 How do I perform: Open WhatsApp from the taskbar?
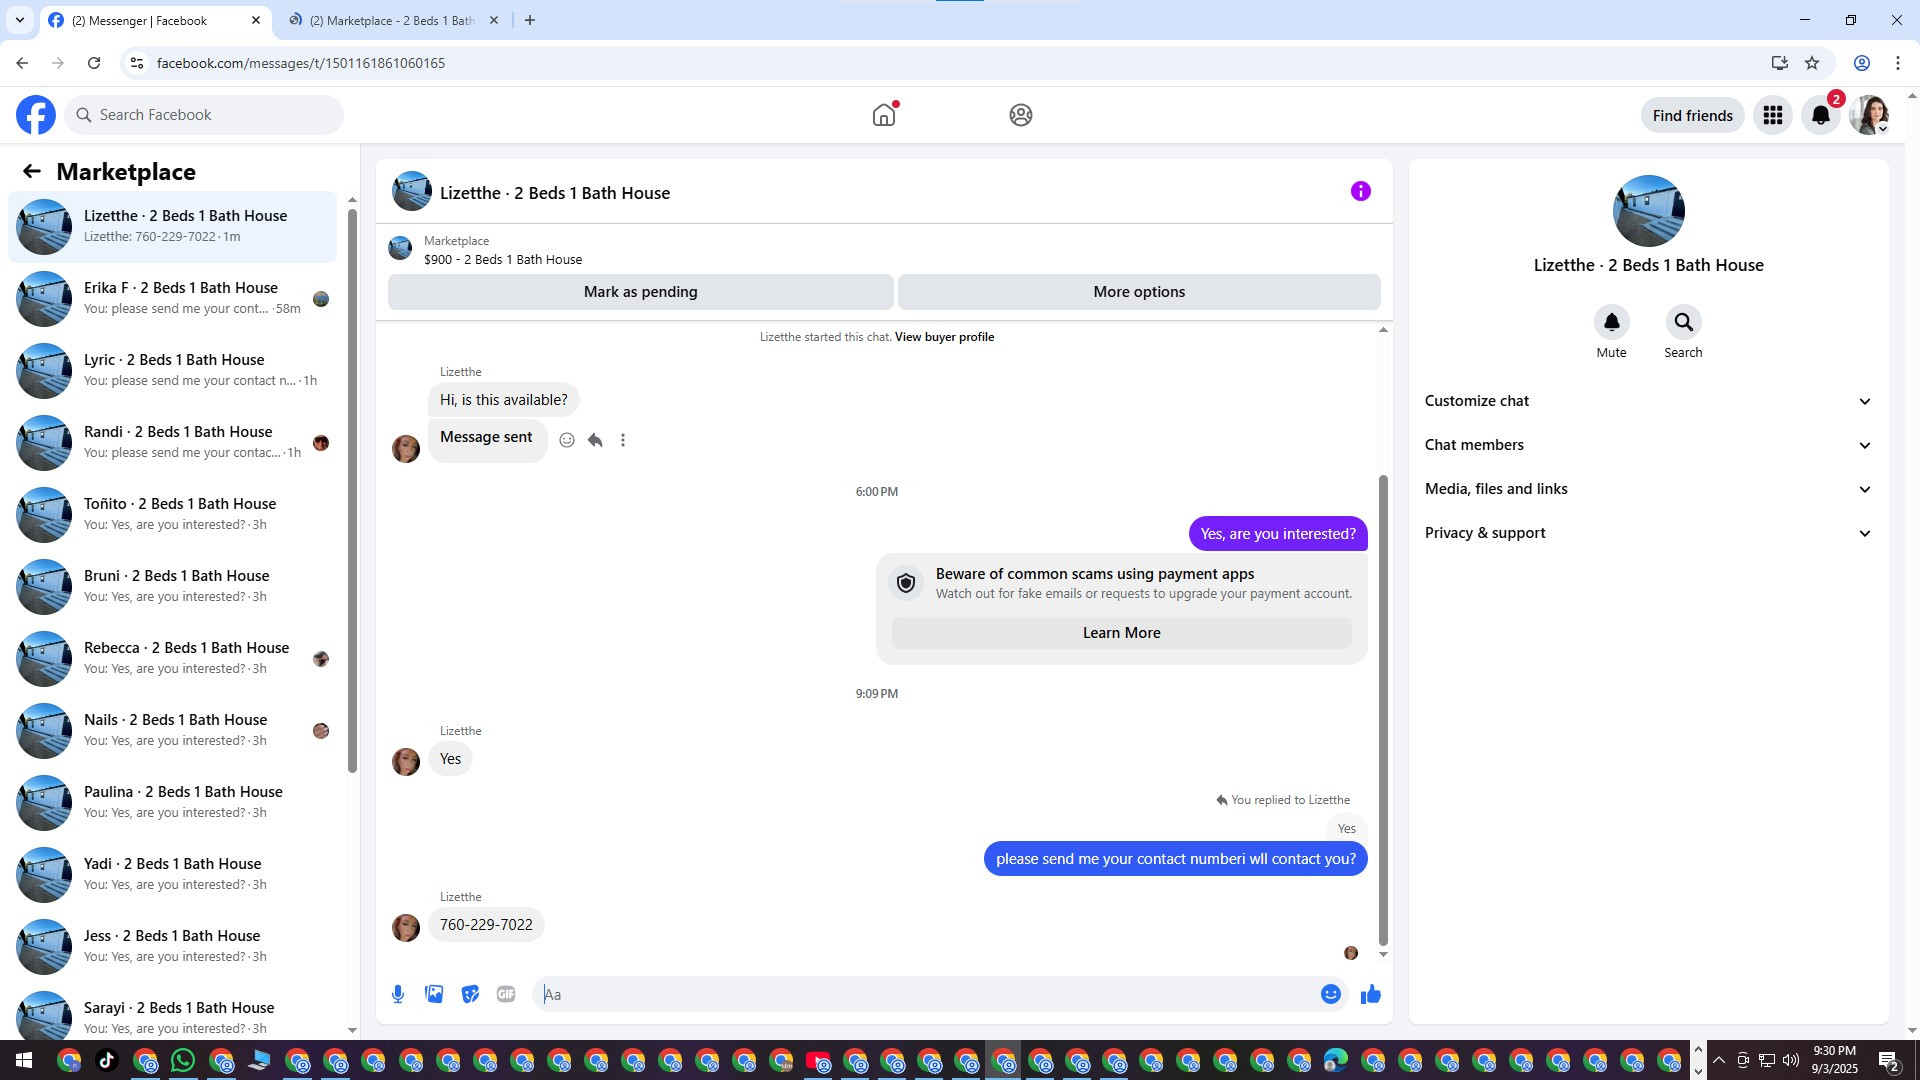(183, 1060)
